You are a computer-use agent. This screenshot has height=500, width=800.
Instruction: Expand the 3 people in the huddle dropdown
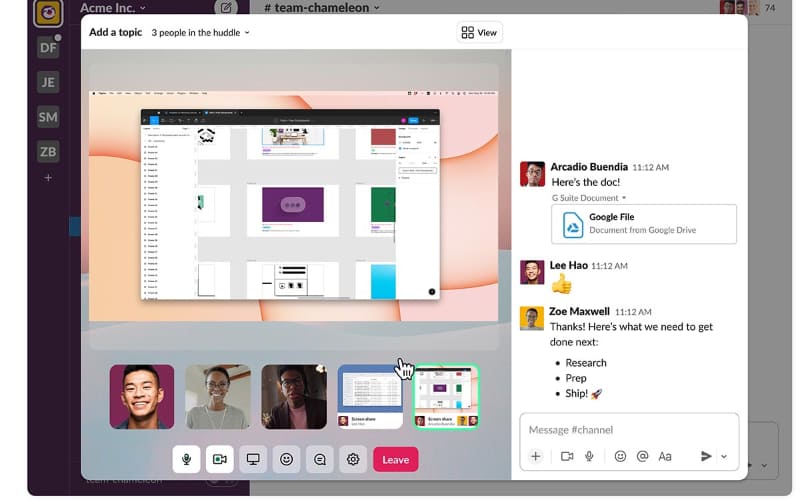coord(201,33)
